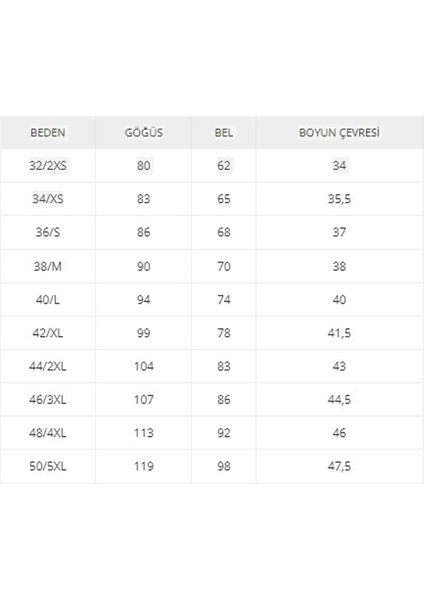
Task: Click the 32/2XS size row label
Action: tap(48, 166)
